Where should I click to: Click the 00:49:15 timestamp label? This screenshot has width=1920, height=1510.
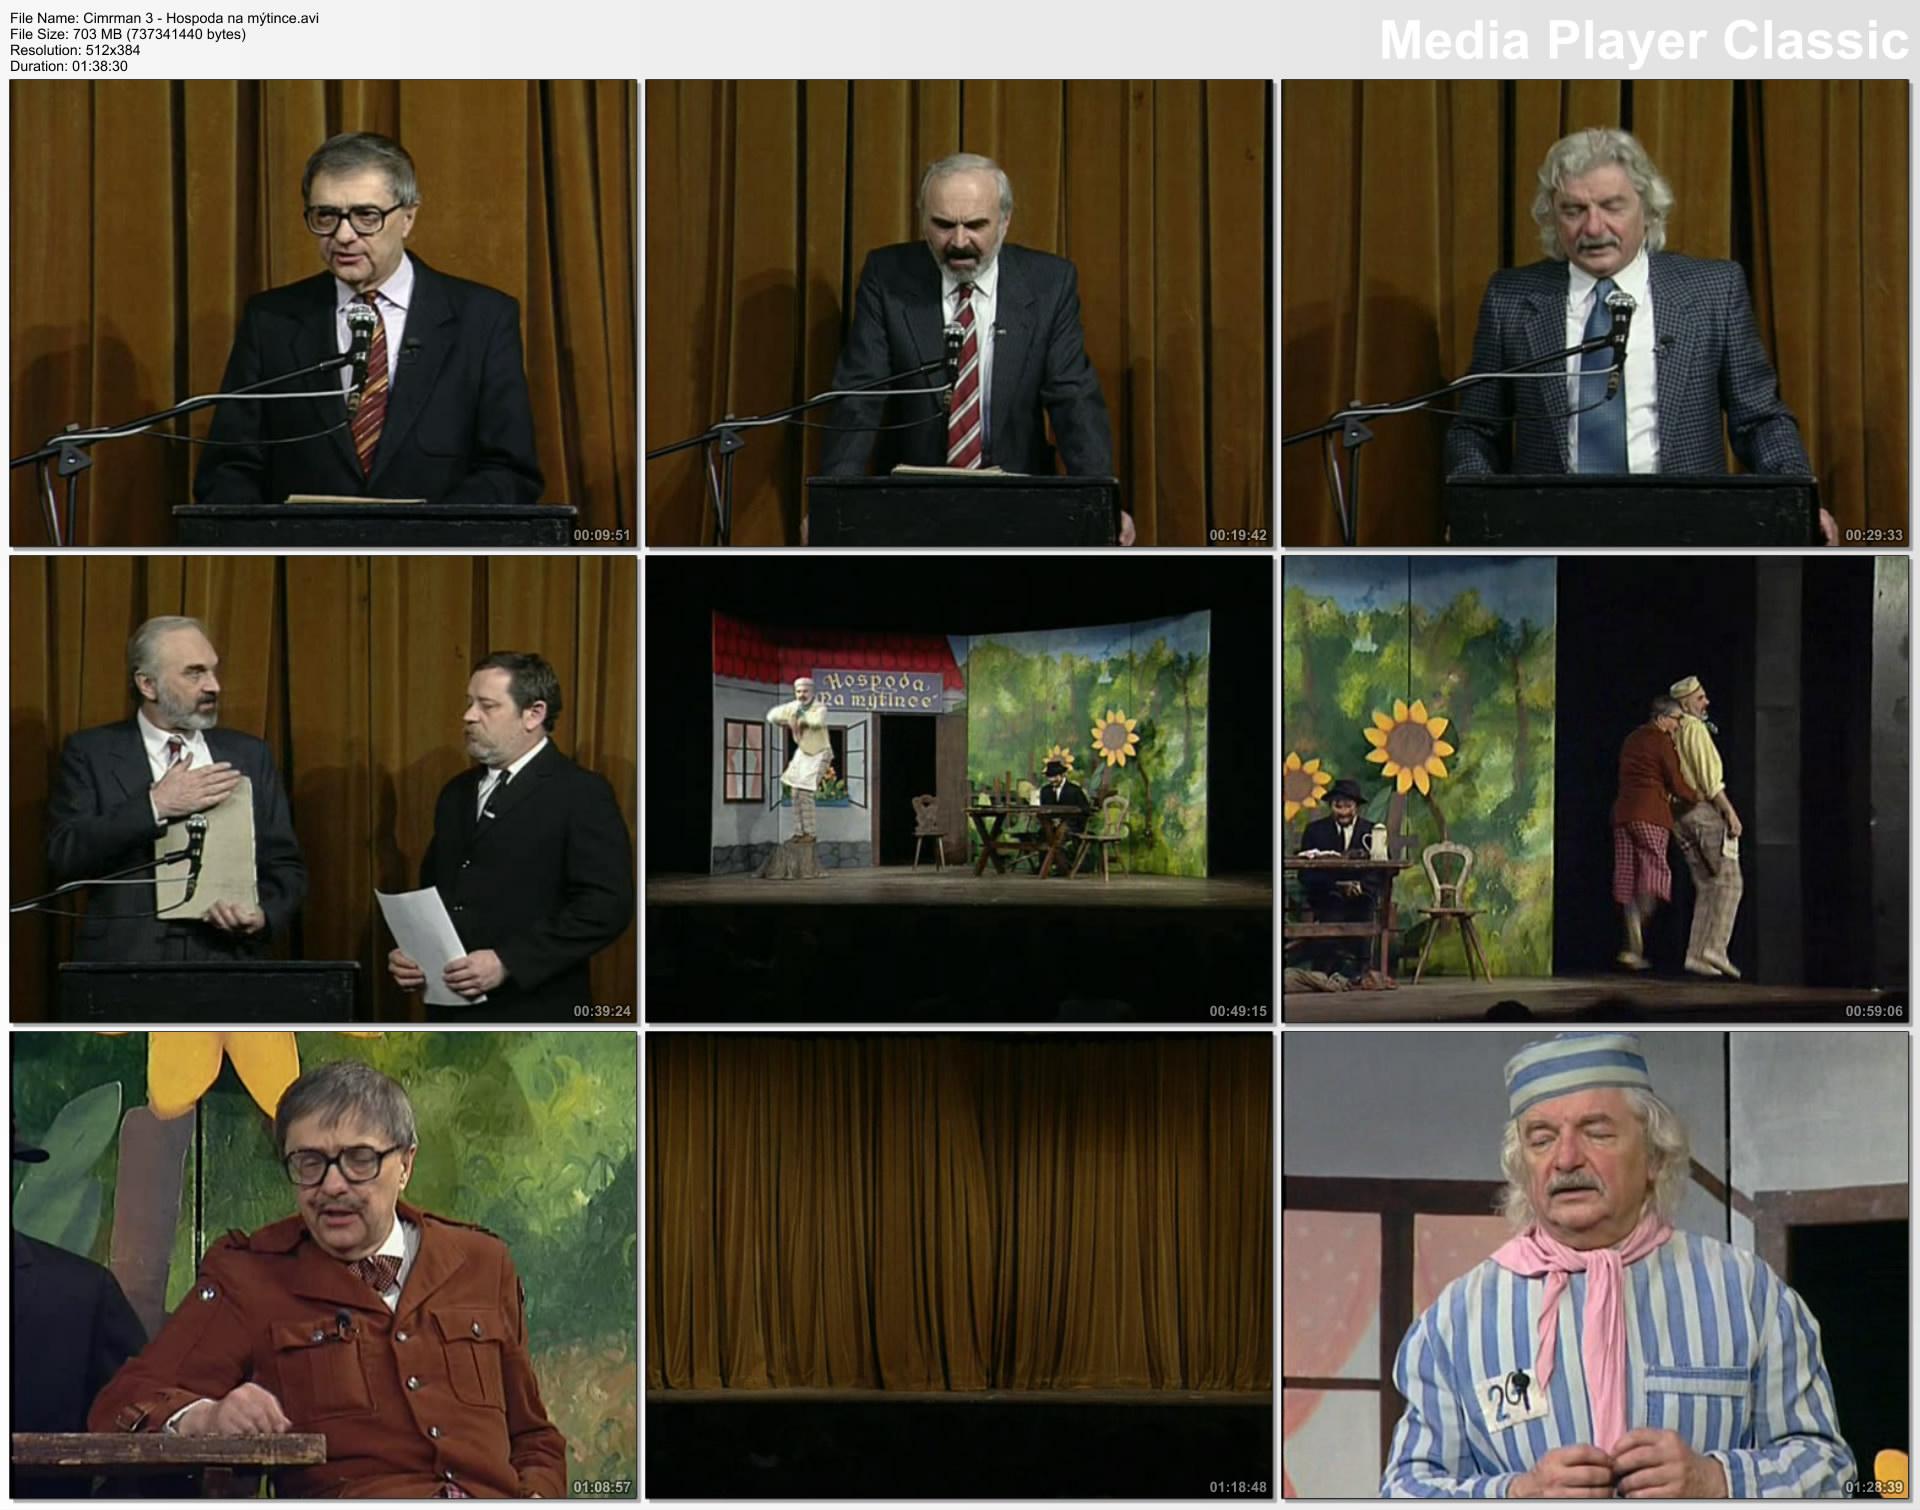(x=1237, y=1011)
